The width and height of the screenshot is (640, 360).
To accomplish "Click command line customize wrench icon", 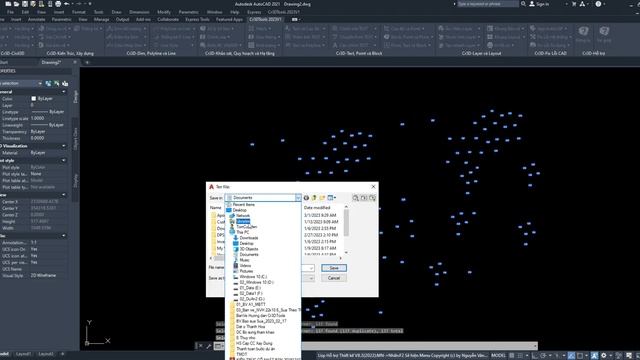I will [209, 346].
